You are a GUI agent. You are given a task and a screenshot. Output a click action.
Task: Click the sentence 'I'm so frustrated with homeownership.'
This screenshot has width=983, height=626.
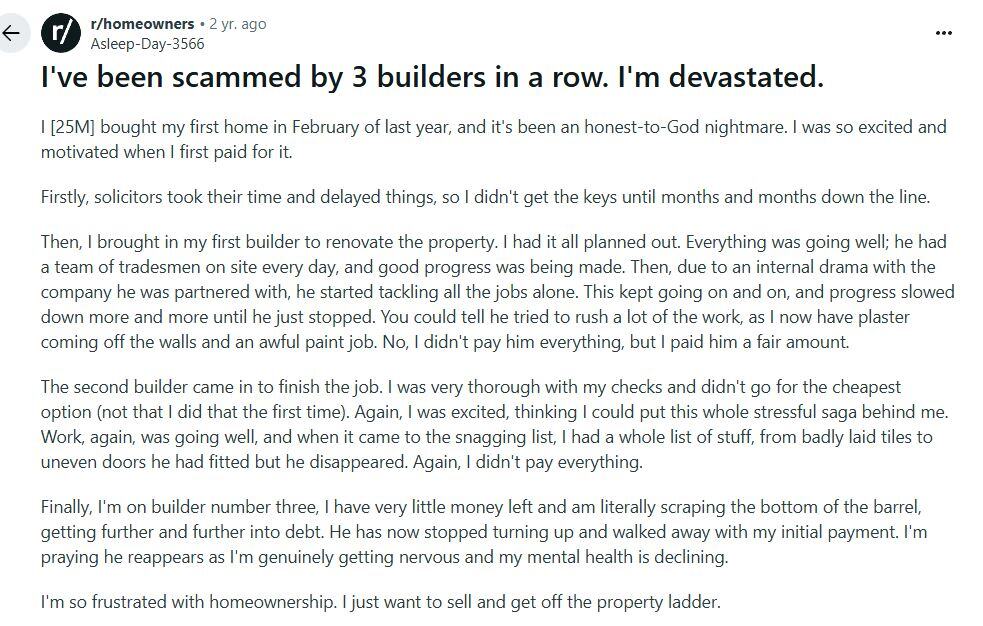point(189,602)
